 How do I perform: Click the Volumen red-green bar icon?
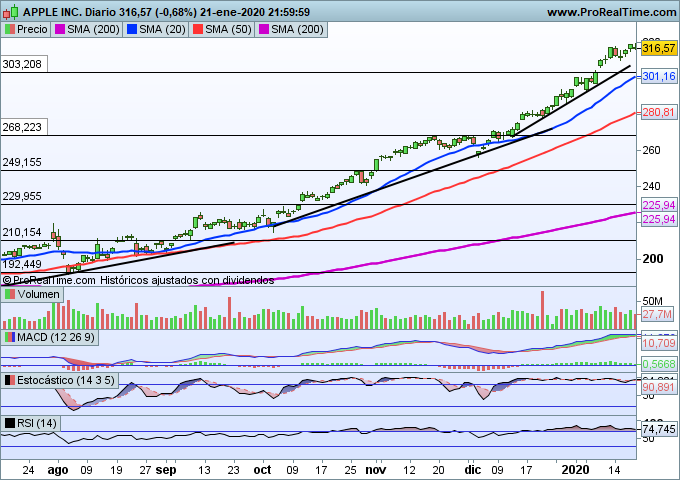click(10, 294)
